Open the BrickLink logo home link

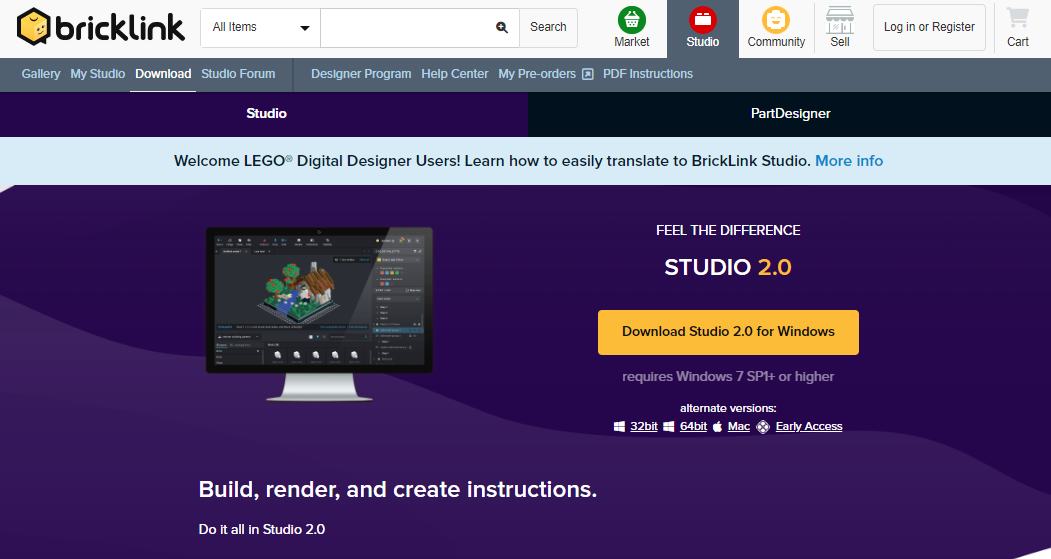click(101, 27)
